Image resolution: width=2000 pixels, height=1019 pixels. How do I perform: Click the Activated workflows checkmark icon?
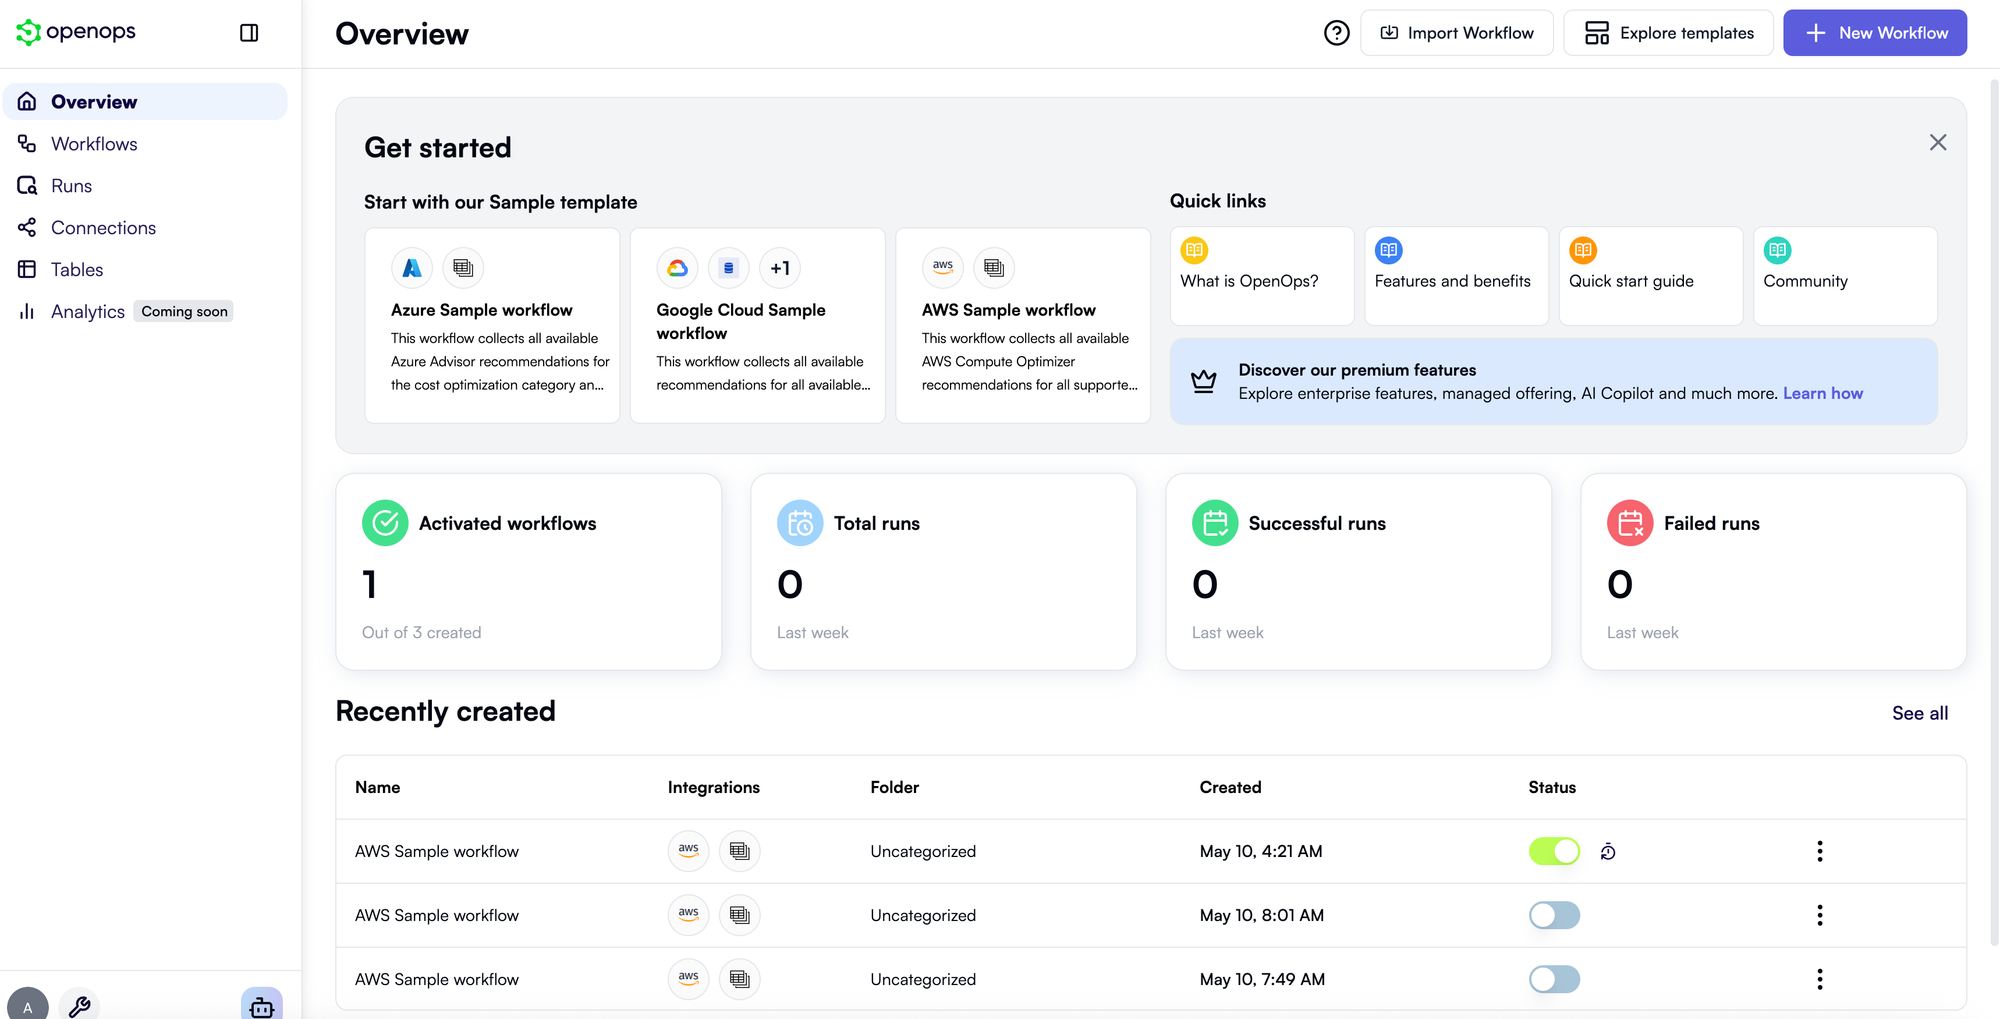tap(385, 523)
